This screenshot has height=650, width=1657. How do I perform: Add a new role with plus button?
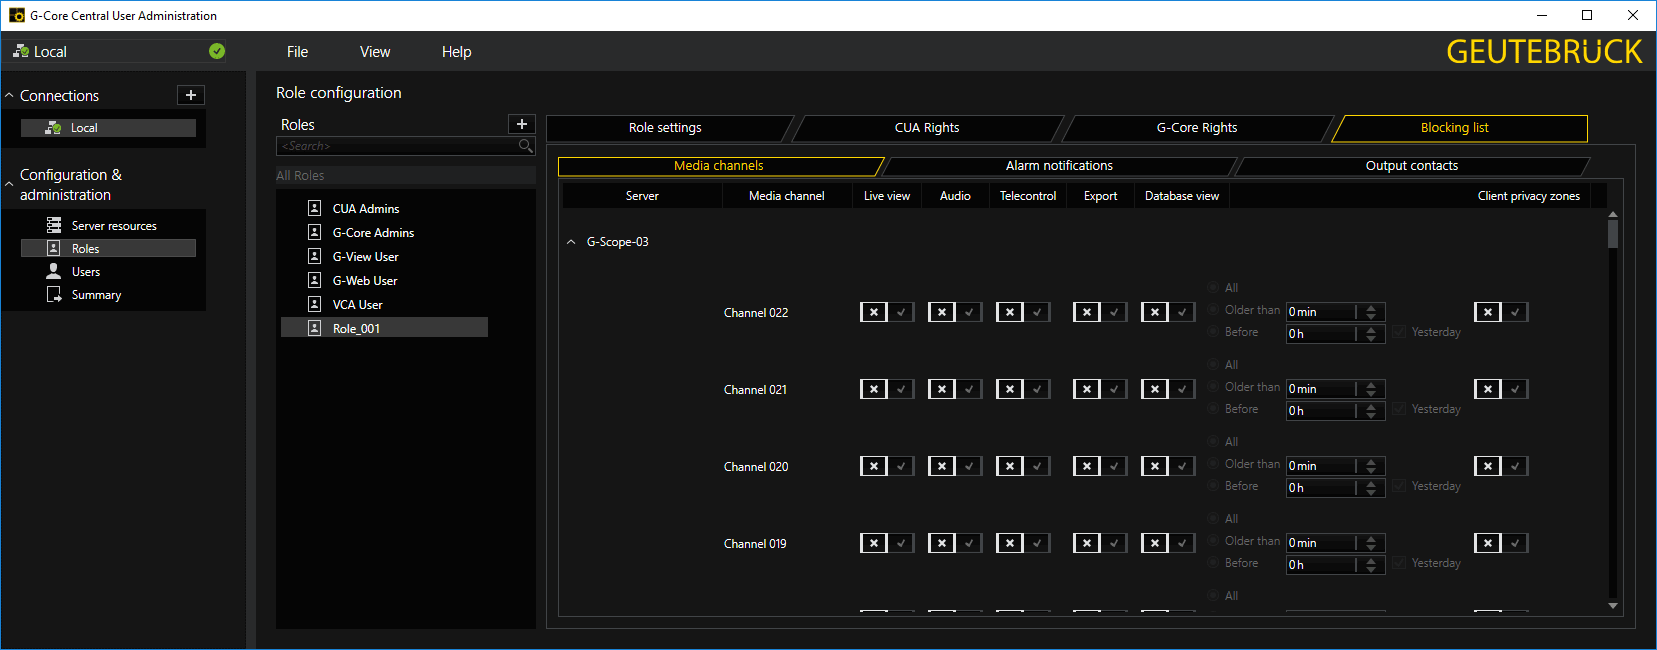(522, 124)
